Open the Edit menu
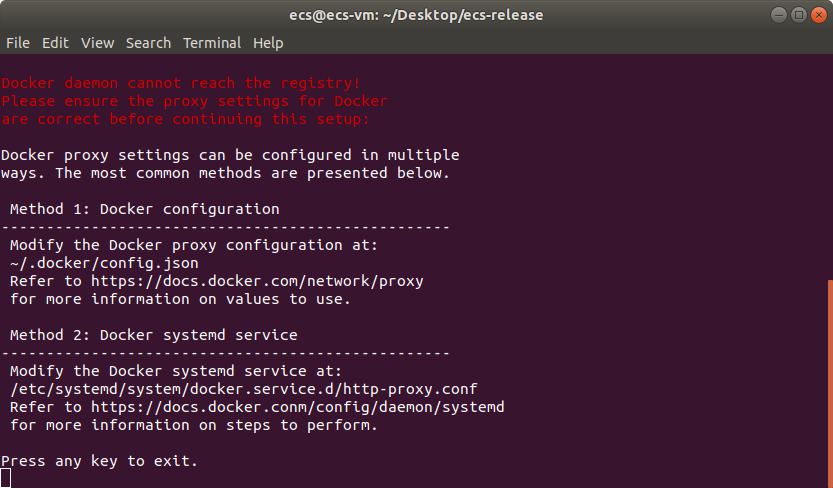833x488 pixels. [x=55, y=43]
